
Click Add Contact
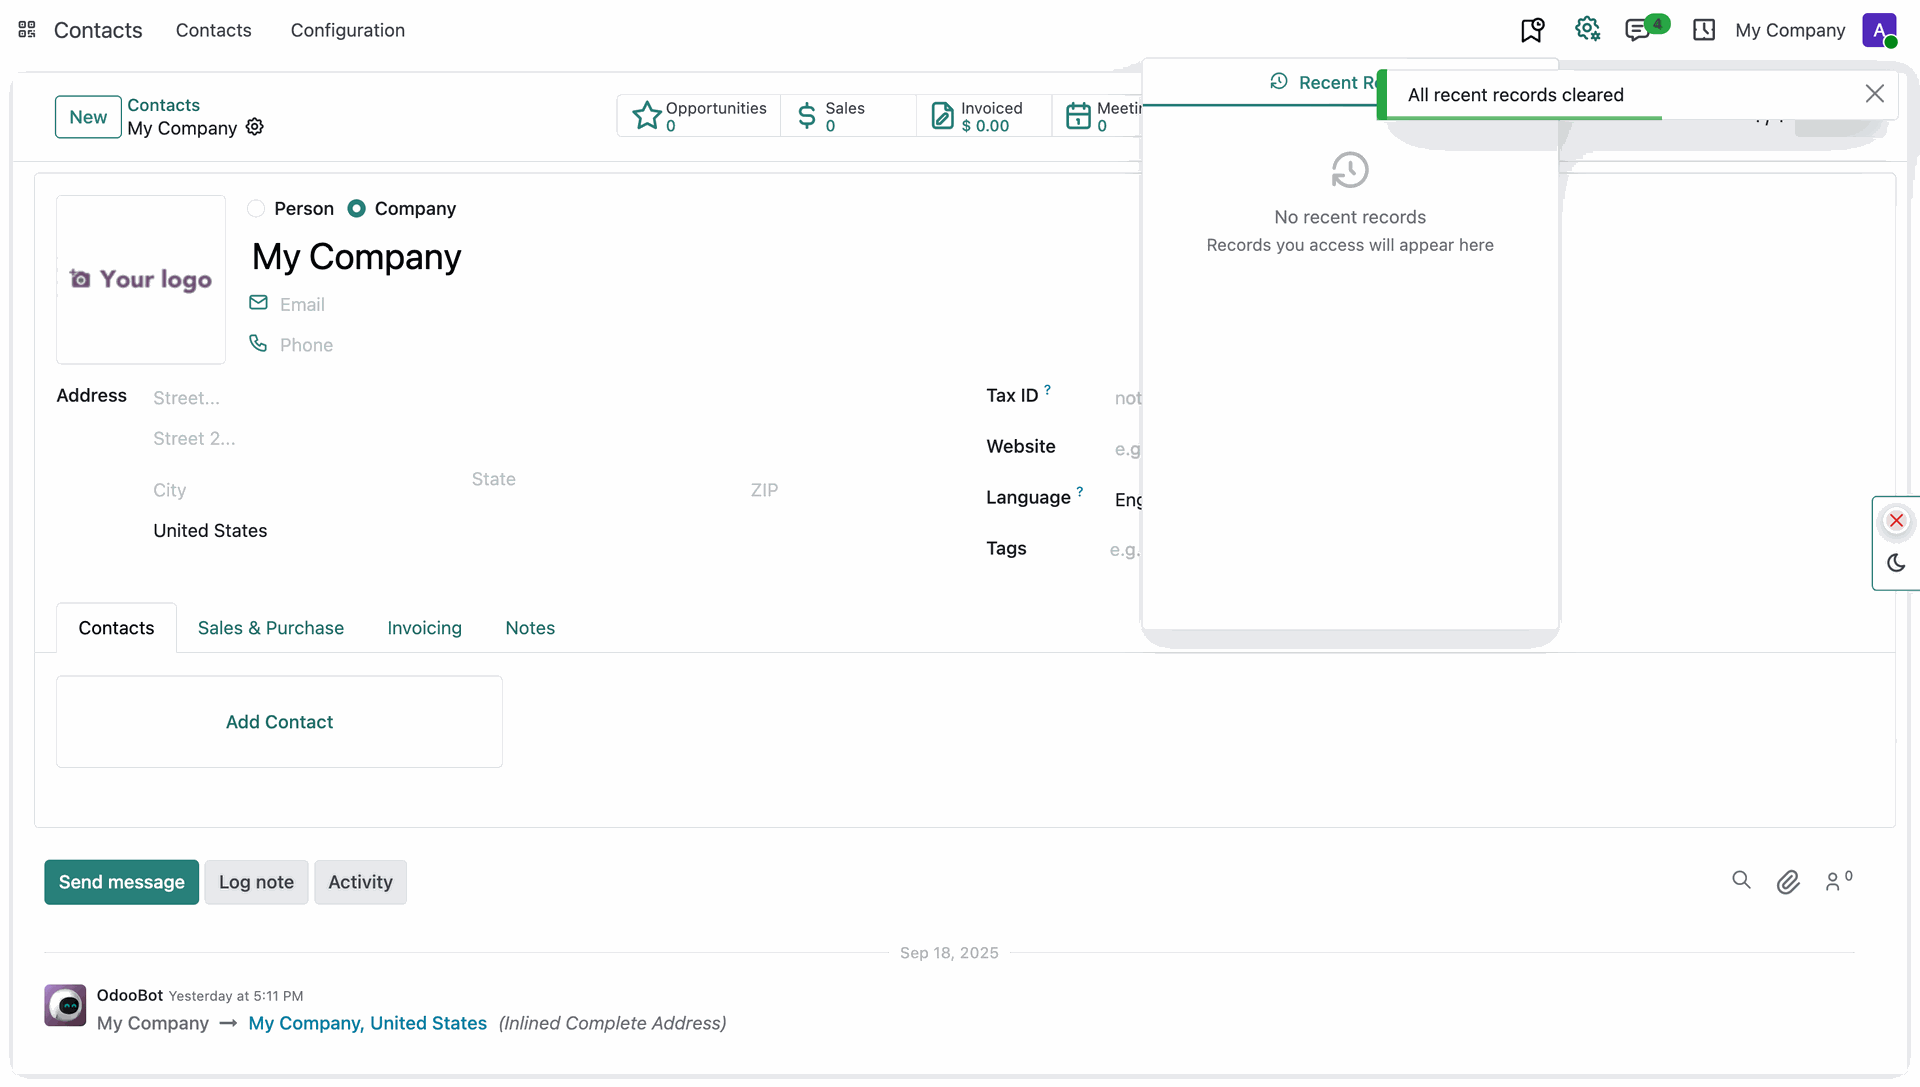279,722
